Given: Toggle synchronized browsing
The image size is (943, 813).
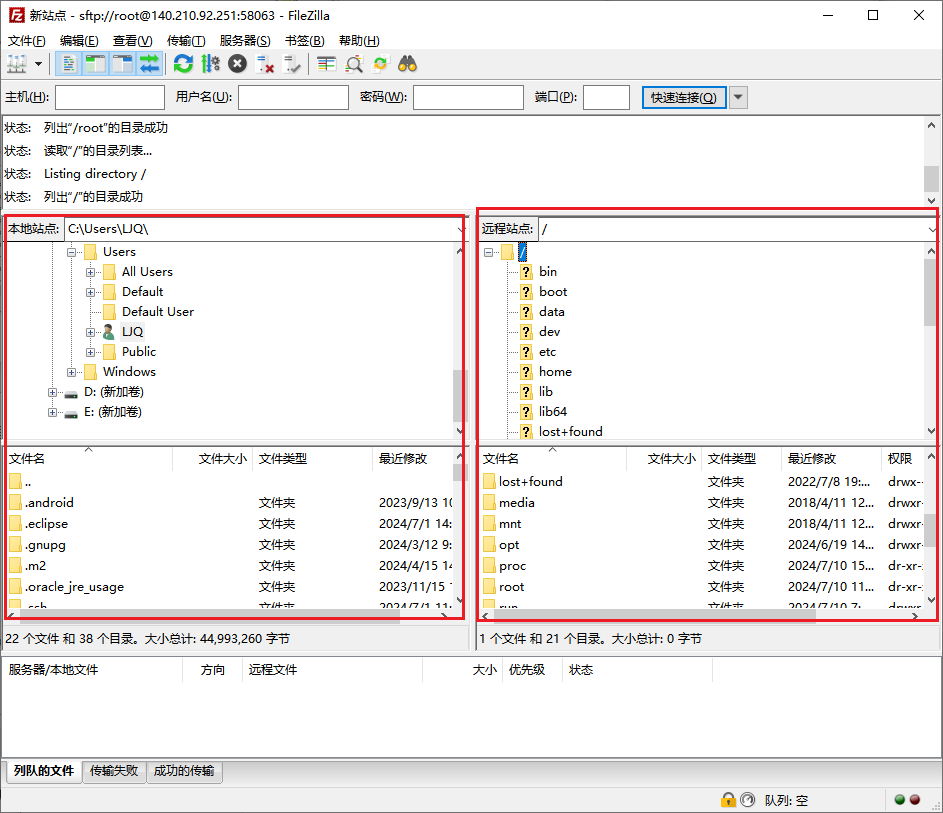Looking at the screenshot, I should [x=381, y=64].
